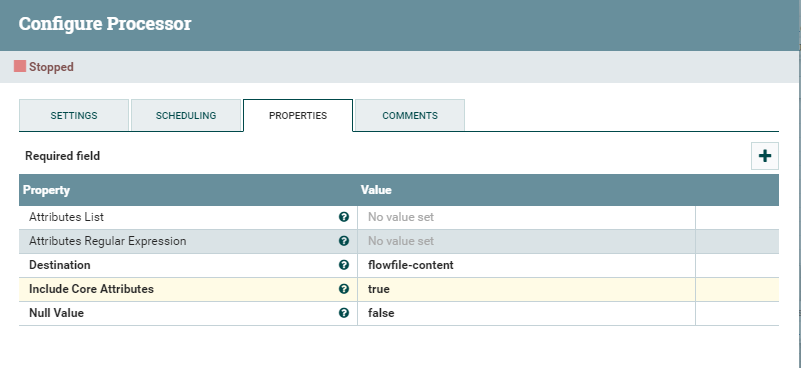Image resolution: width=801 pixels, height=368 pixels.
Task: Go to the Comments tab
Action: (x=410, y=116)
